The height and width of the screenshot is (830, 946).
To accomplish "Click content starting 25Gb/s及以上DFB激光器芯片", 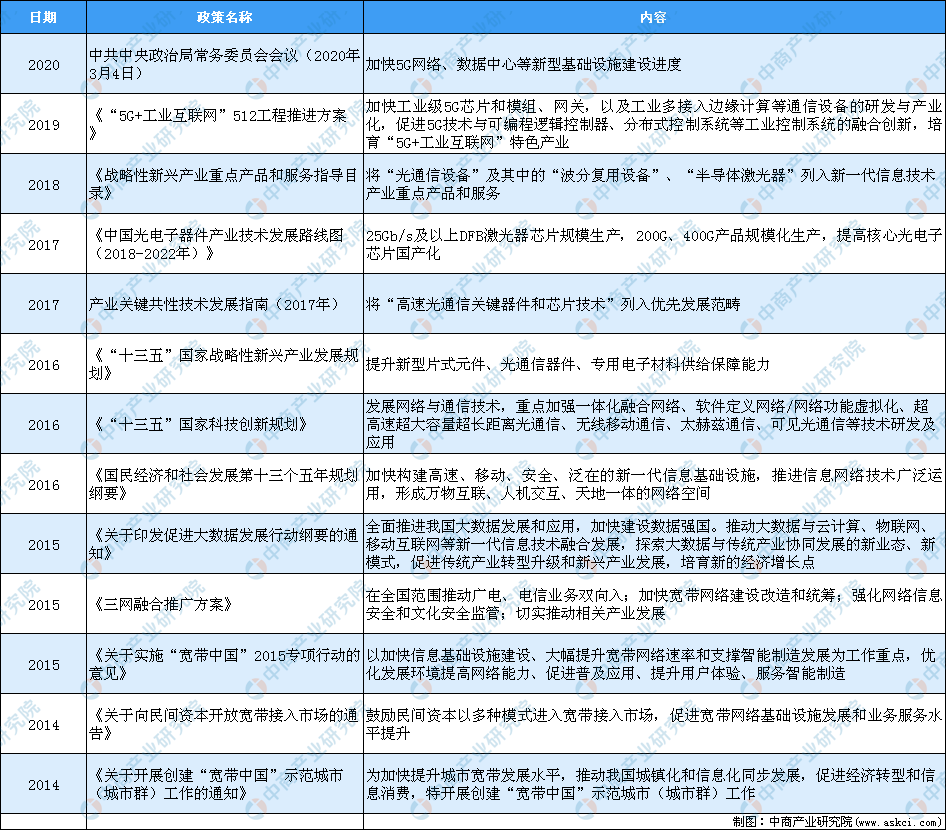I will pyautogui.click(x=654, y=244).
